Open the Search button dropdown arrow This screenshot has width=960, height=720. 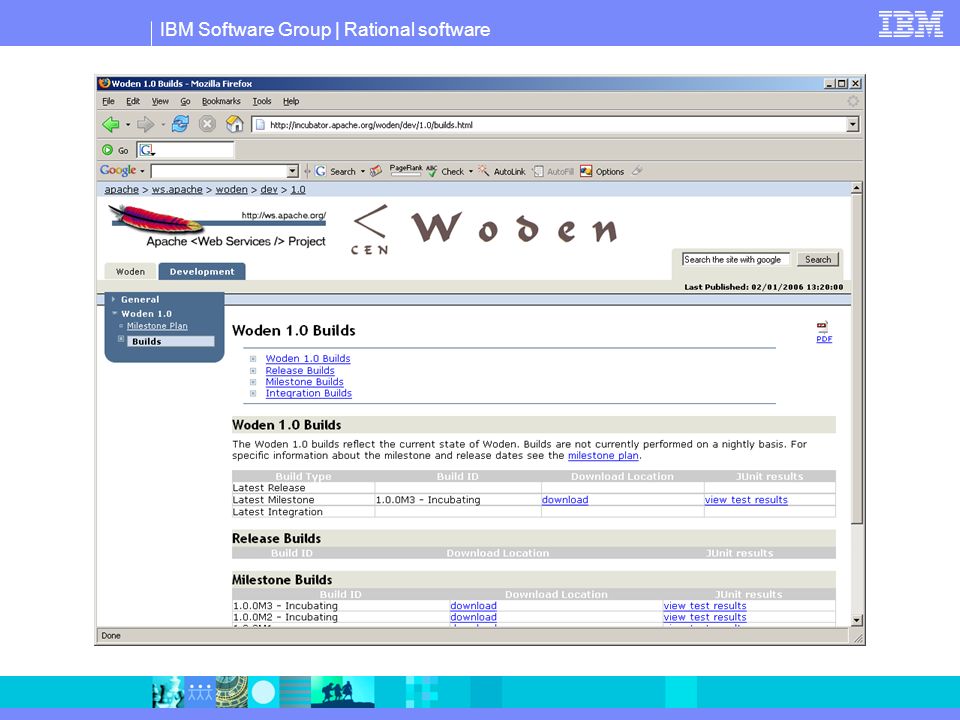click(362, 171)
